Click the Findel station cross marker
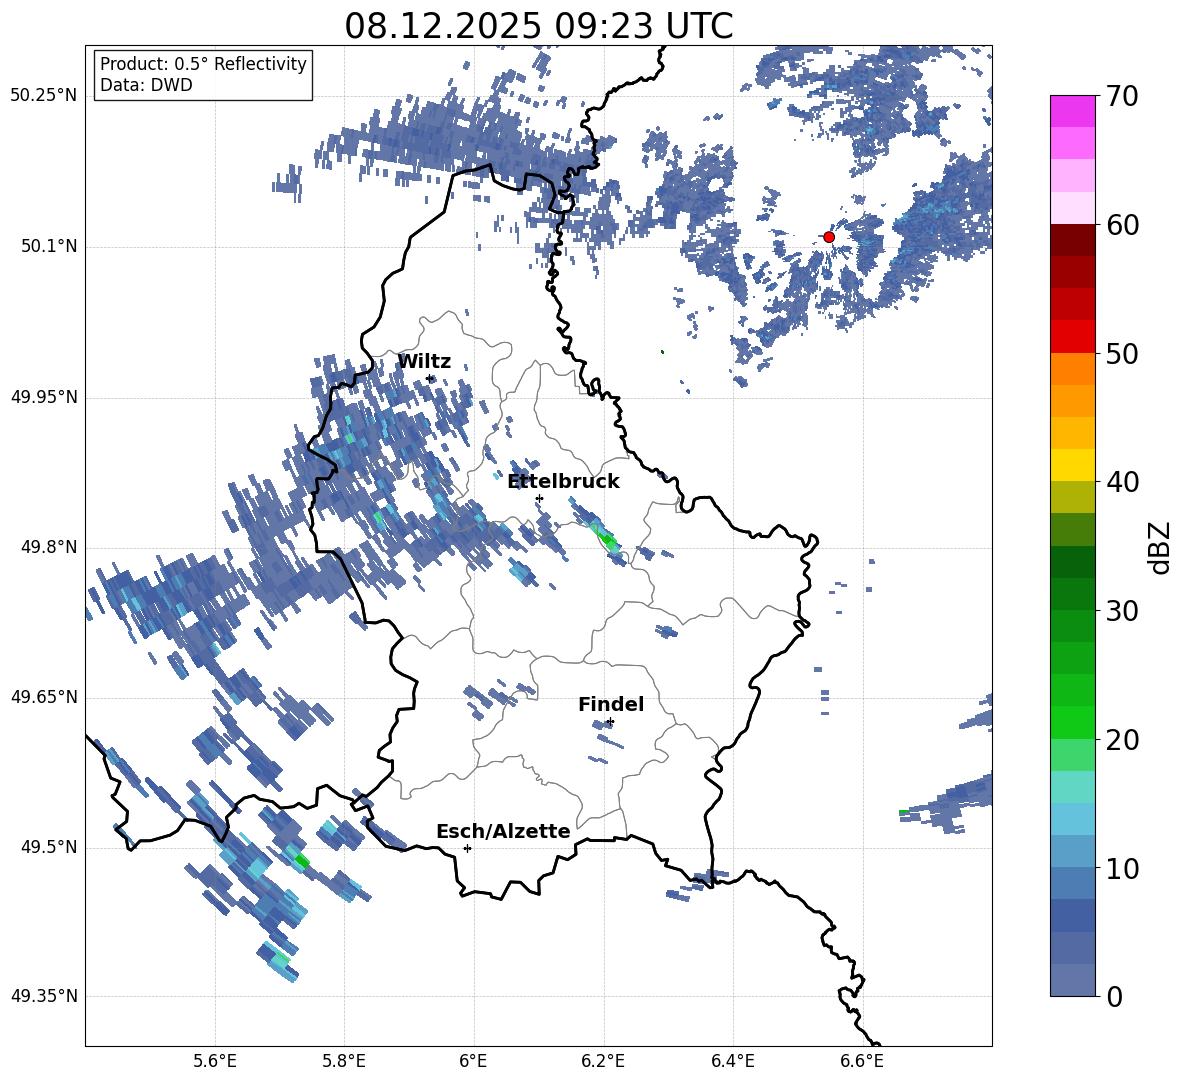The image size is (1184, 1081). (610, 722)
